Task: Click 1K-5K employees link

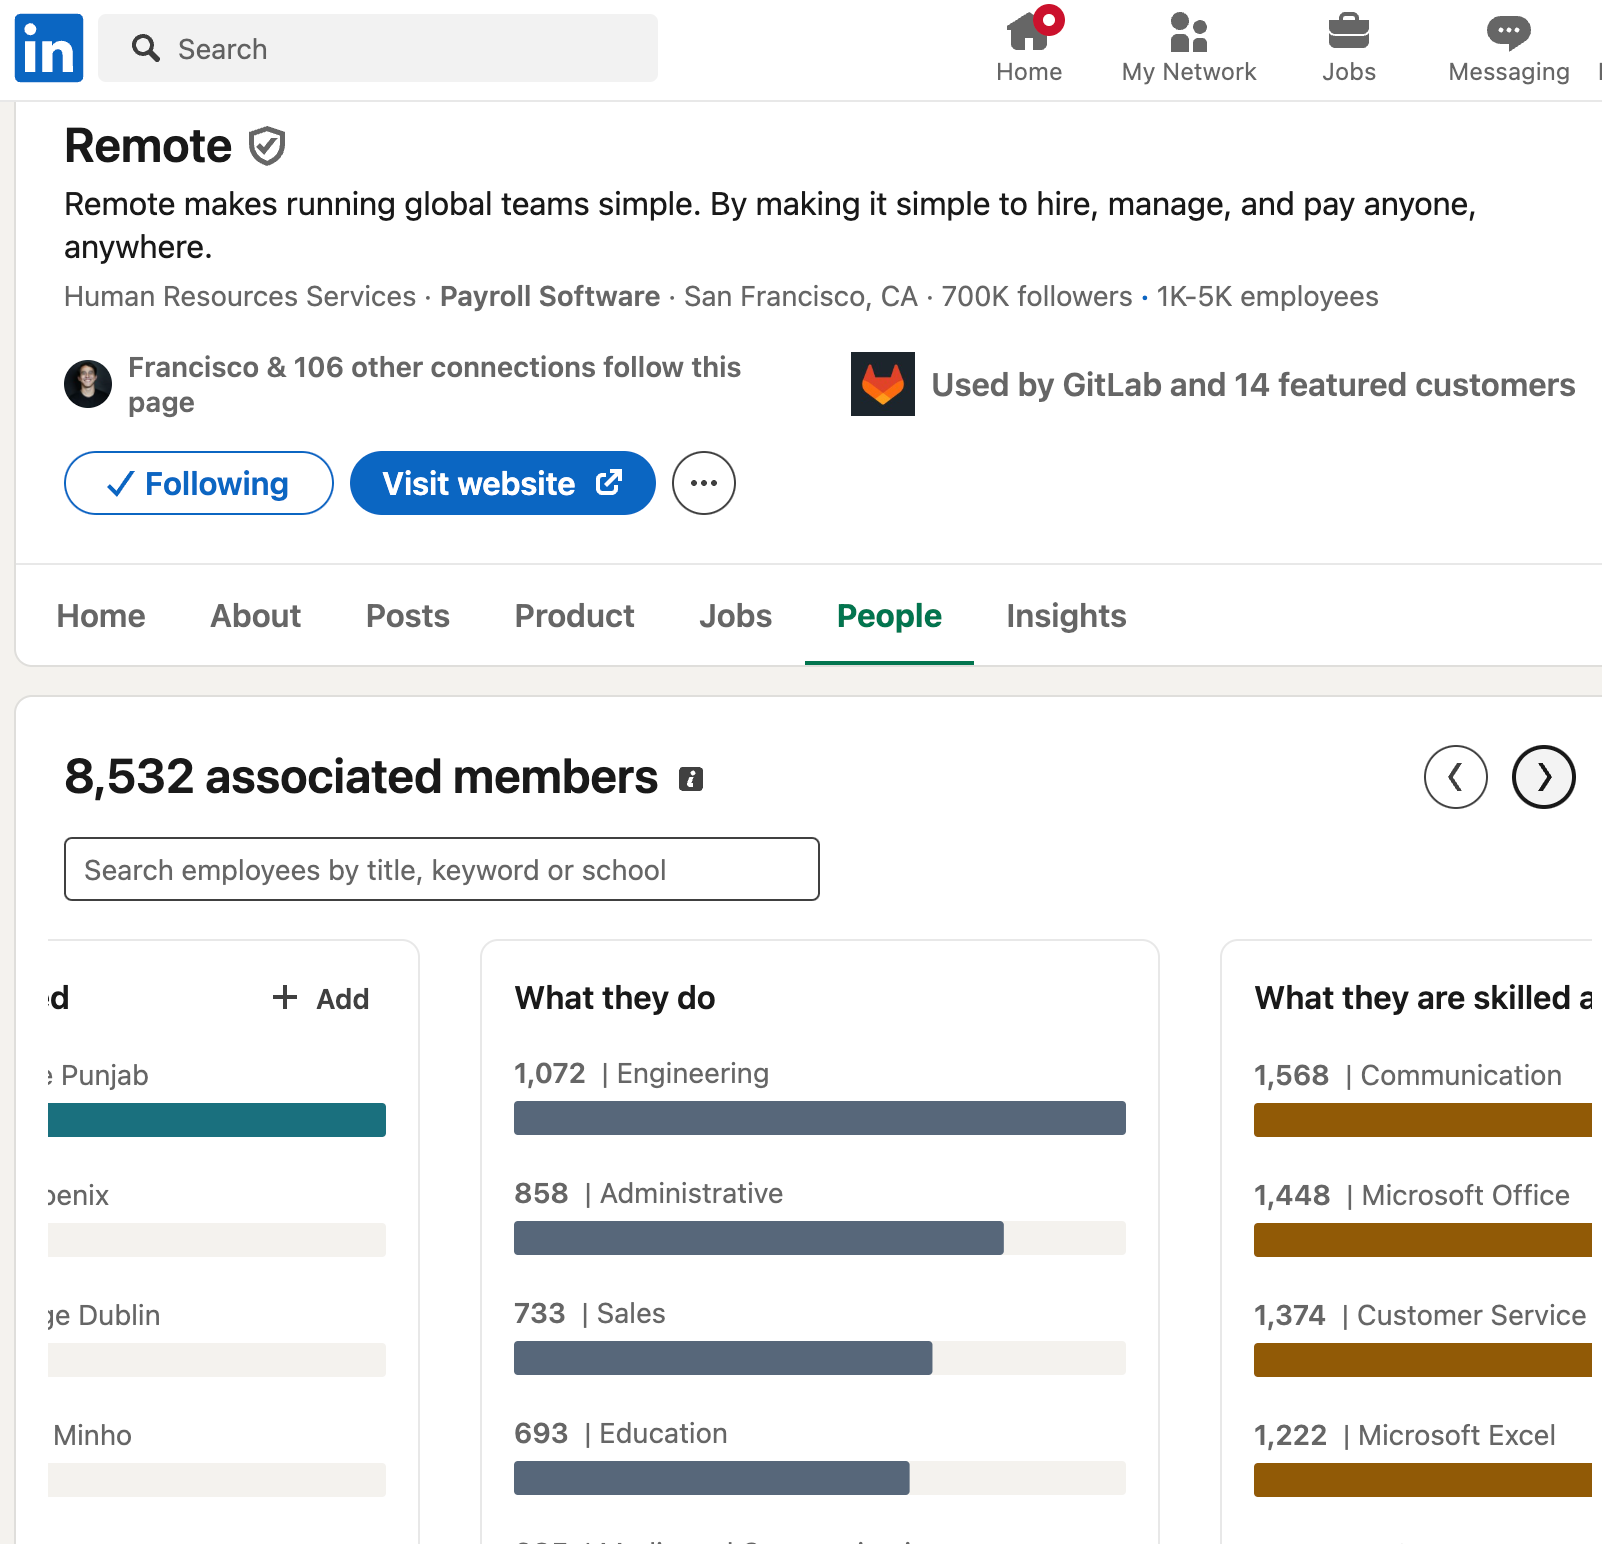Action: click(x=1267, y=297)
